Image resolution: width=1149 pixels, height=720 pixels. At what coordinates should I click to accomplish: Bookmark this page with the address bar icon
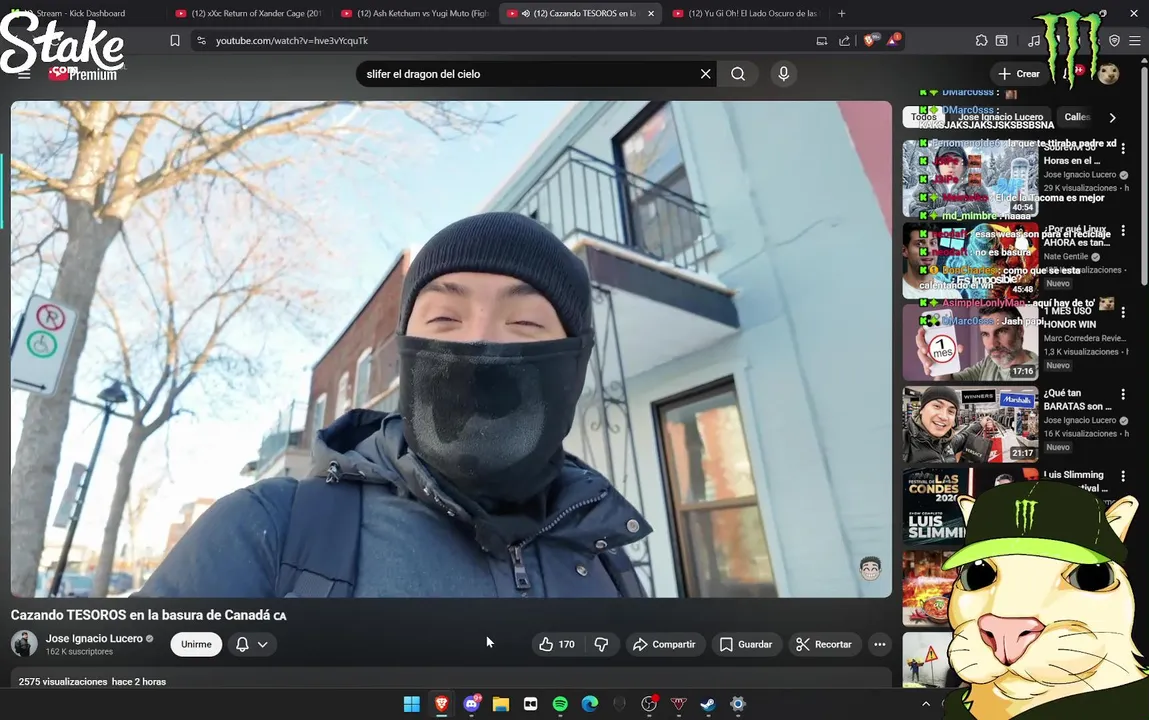tap(174, 41)
